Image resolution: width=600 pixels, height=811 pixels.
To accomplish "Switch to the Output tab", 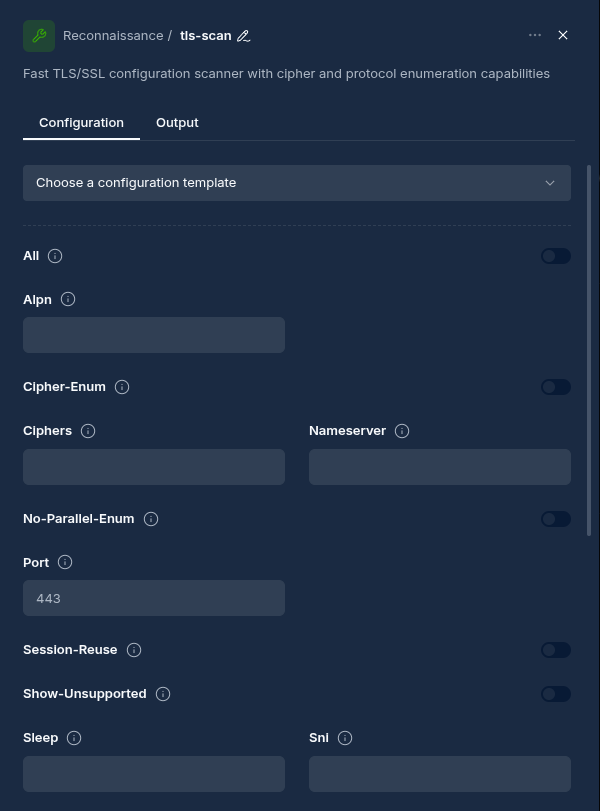I will tap(177, 123).
